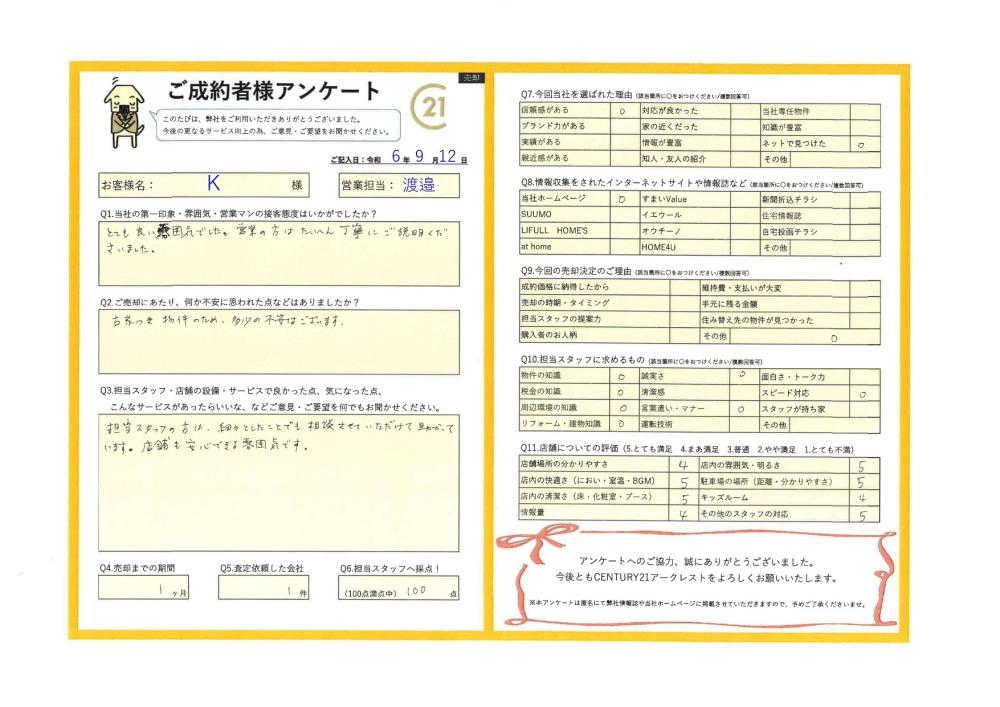
Task: Click the Q2 handwritten answer box
Action: 279,342
